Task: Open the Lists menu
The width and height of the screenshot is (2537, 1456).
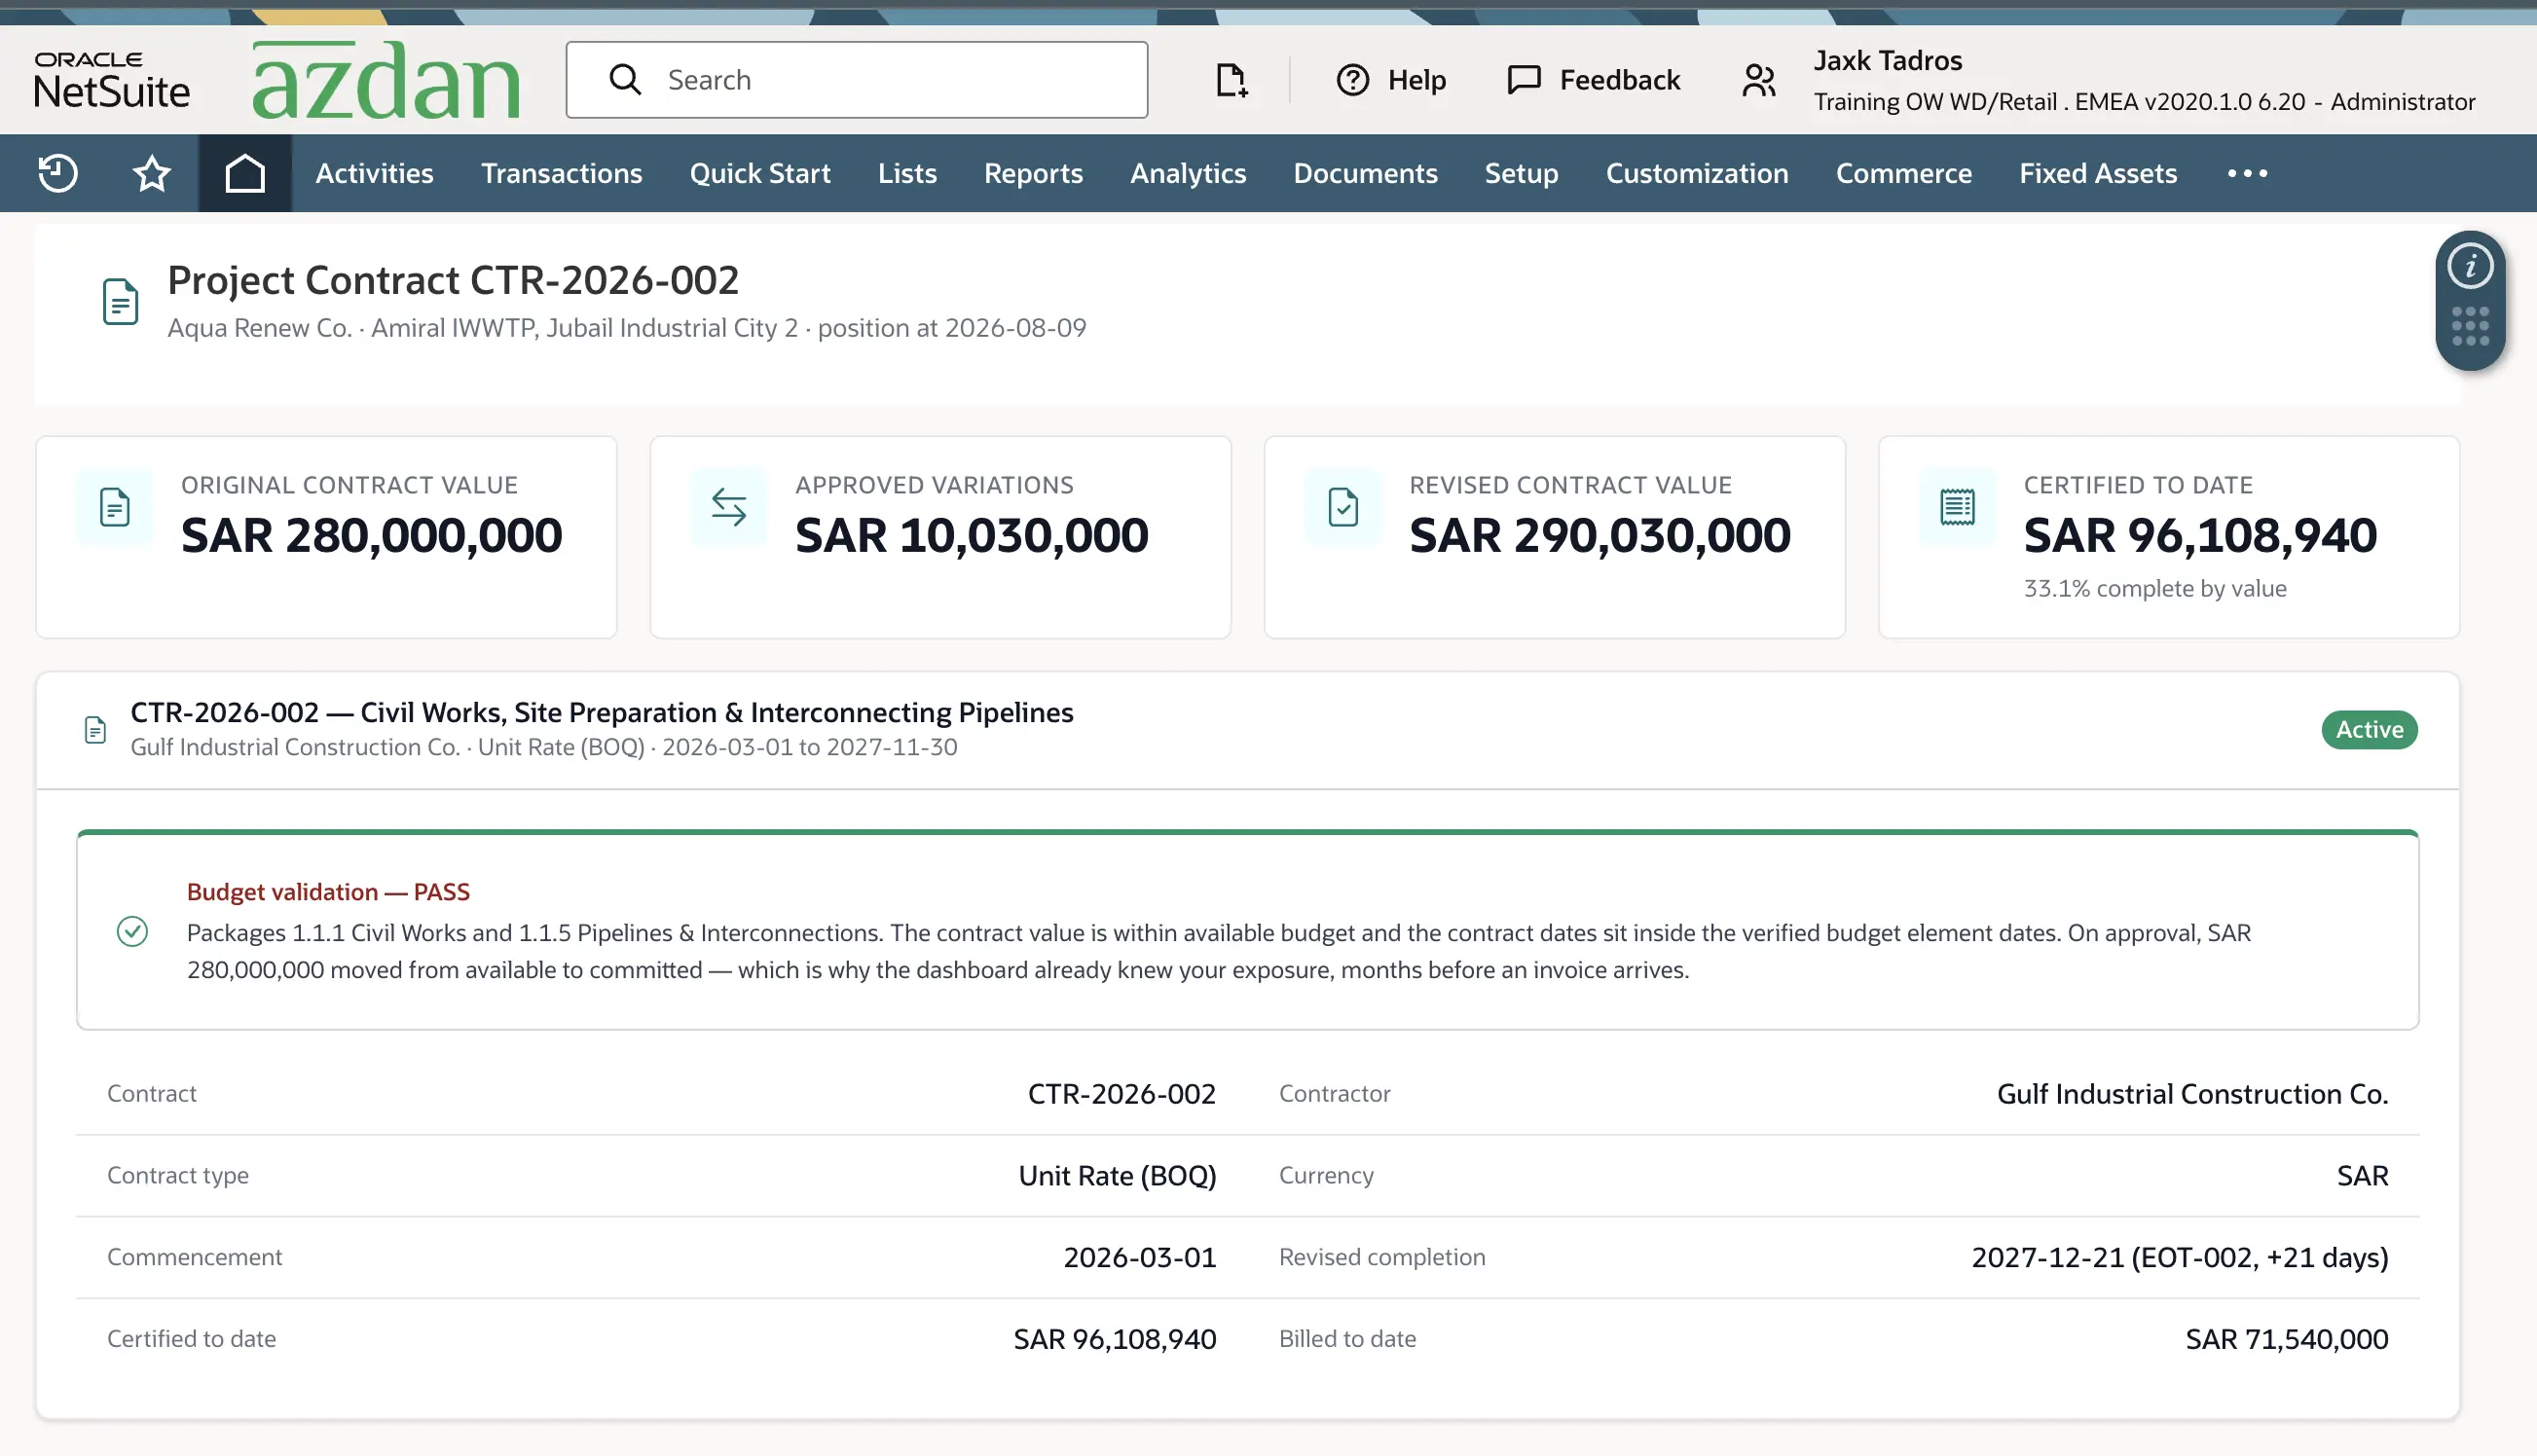Action: (x=907, y=173)
